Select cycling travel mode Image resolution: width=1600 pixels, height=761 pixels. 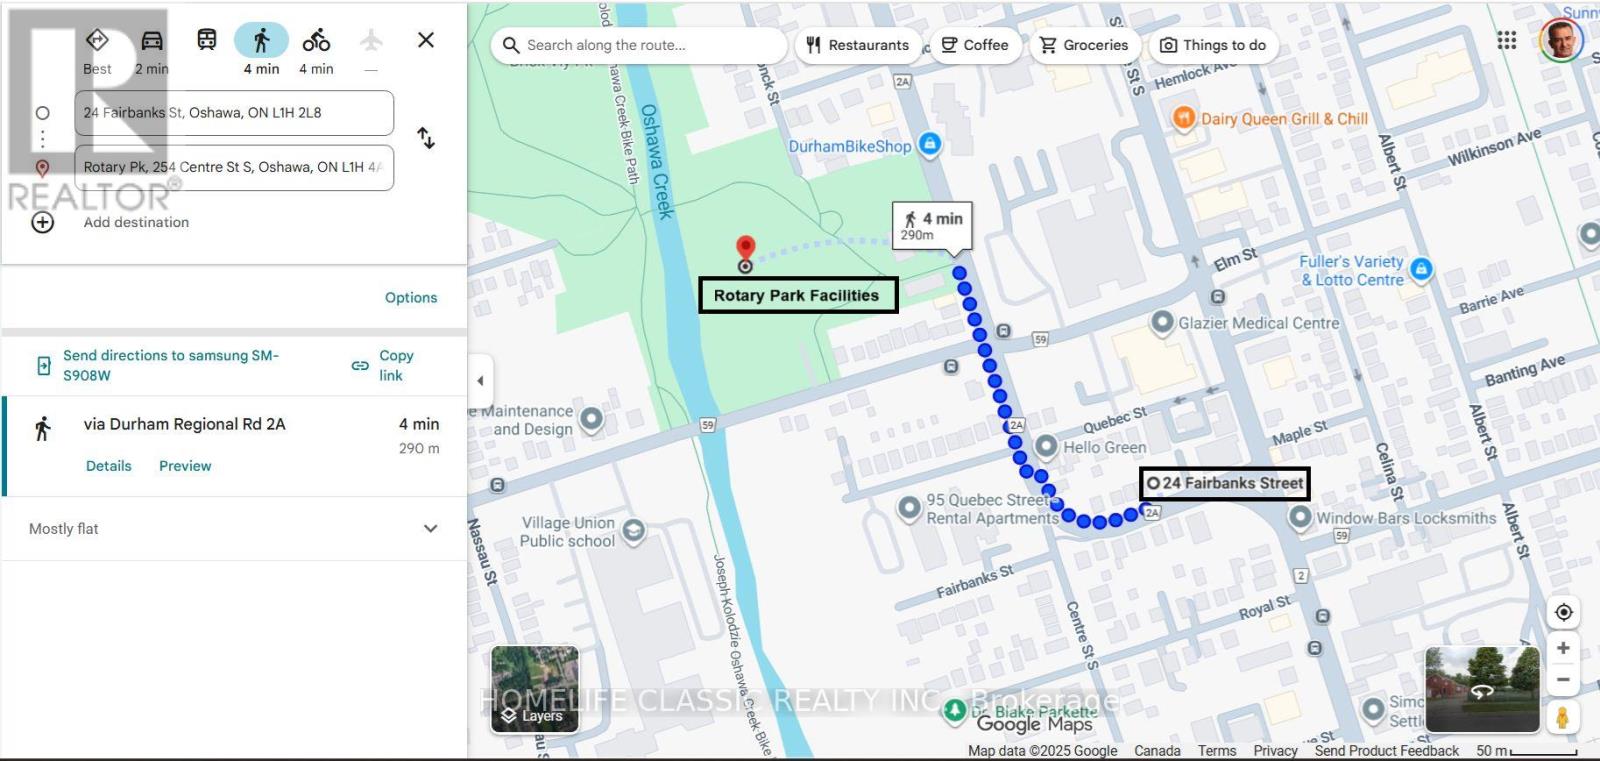(x=316, y=40)
